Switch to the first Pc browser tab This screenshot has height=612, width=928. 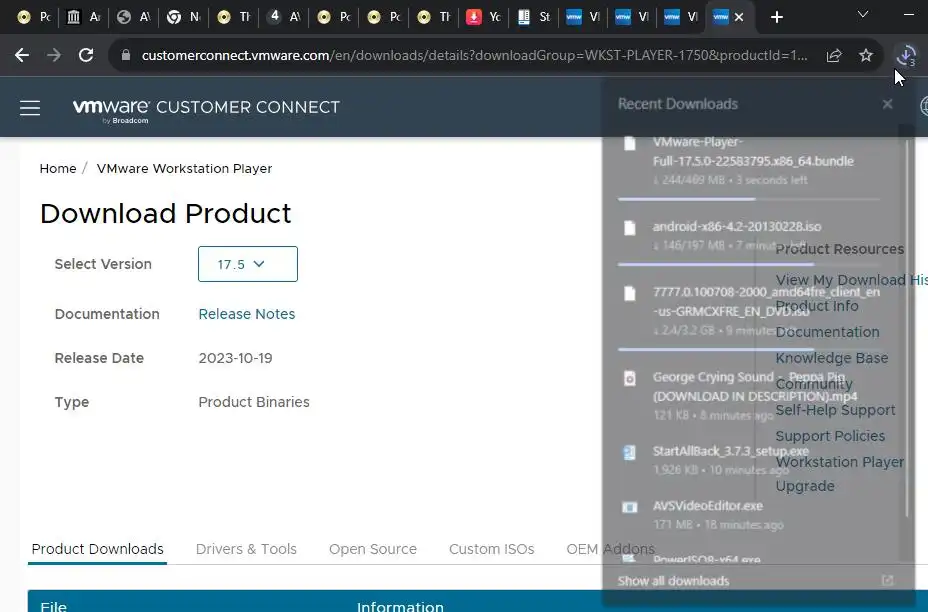tap(34, 17)
